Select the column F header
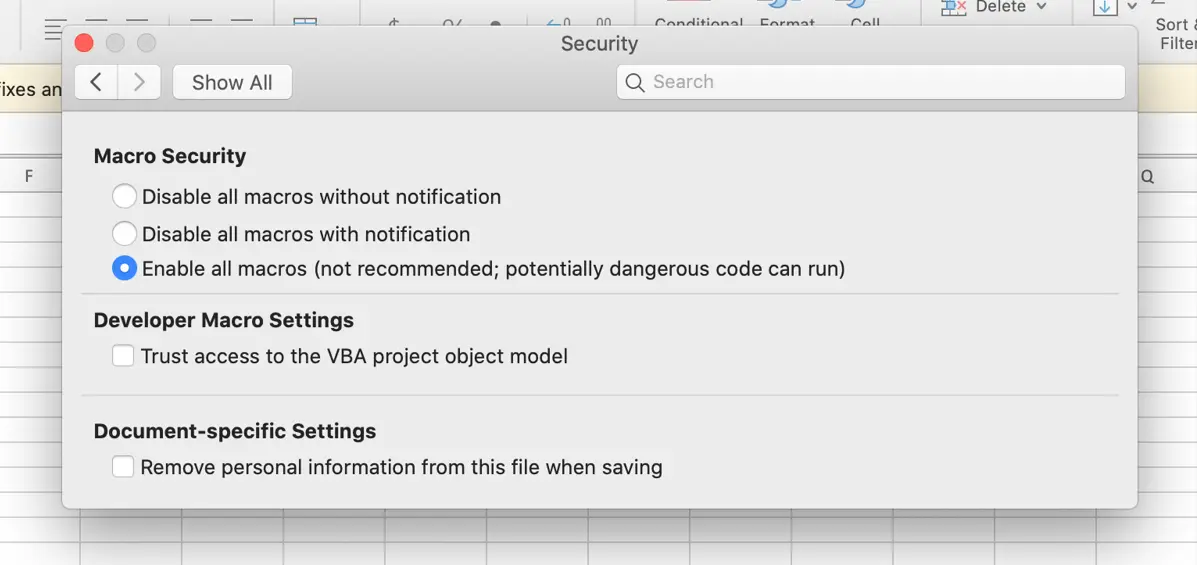 coord(29,176)
